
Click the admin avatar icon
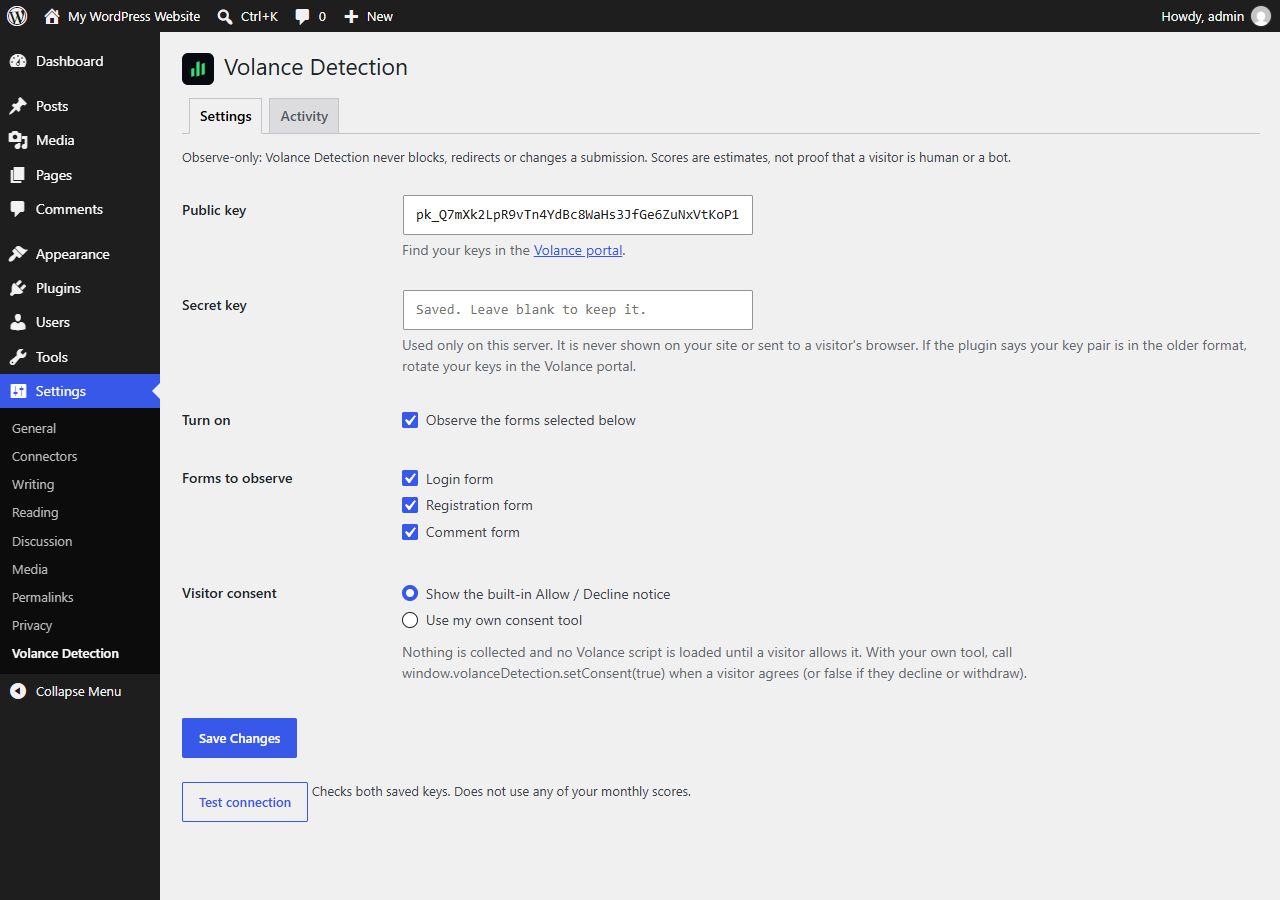pyautogui.click(x=1261, y=16)
